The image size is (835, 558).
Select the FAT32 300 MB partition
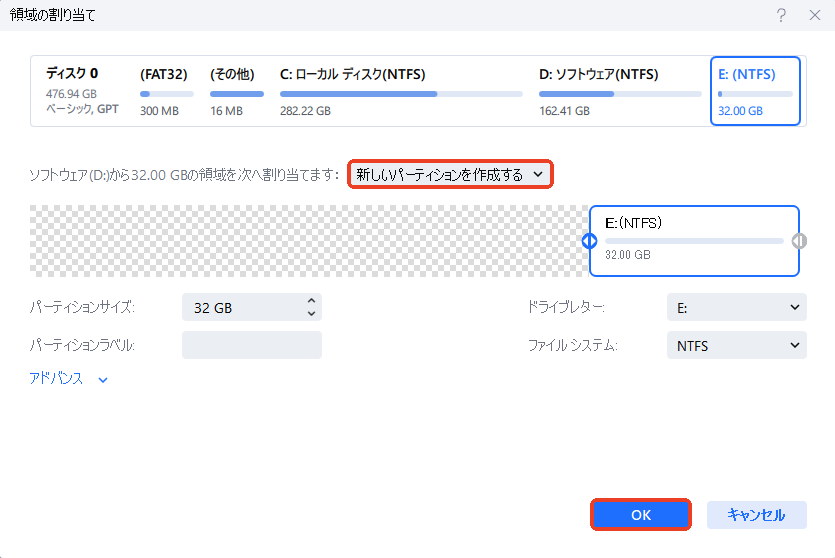[x=164, y=92]
